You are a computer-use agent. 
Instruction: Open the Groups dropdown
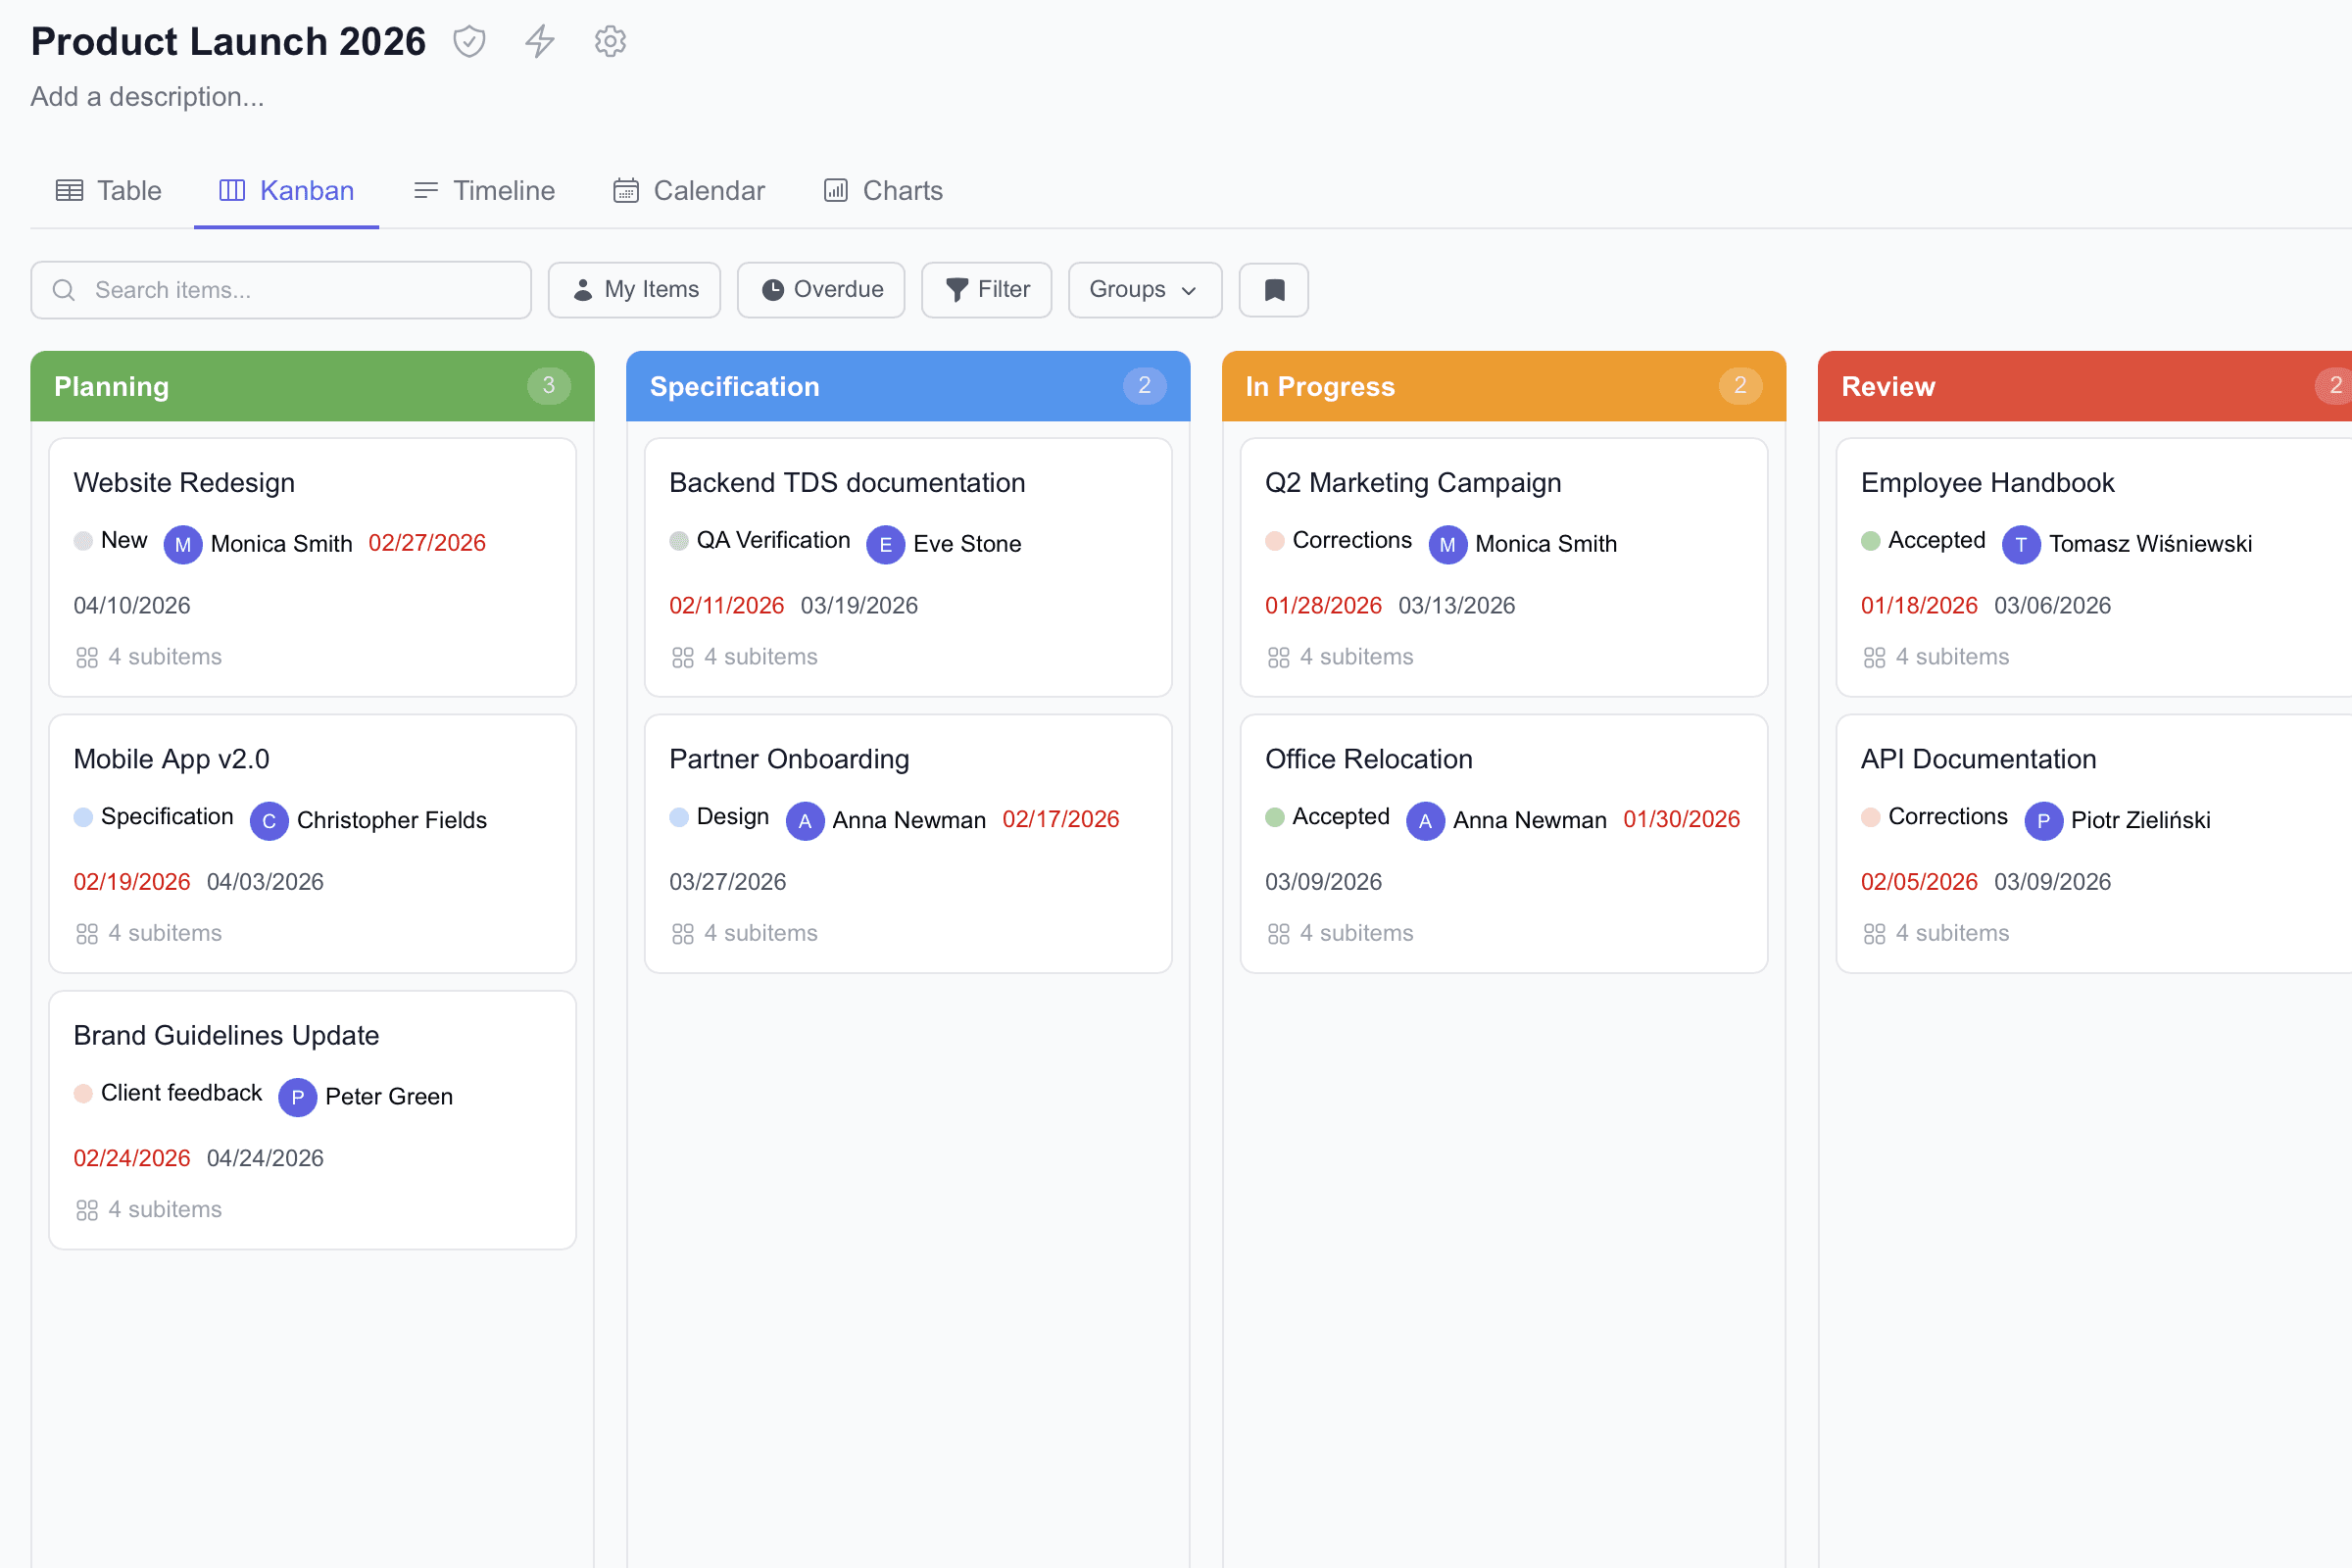[1144, 290]
